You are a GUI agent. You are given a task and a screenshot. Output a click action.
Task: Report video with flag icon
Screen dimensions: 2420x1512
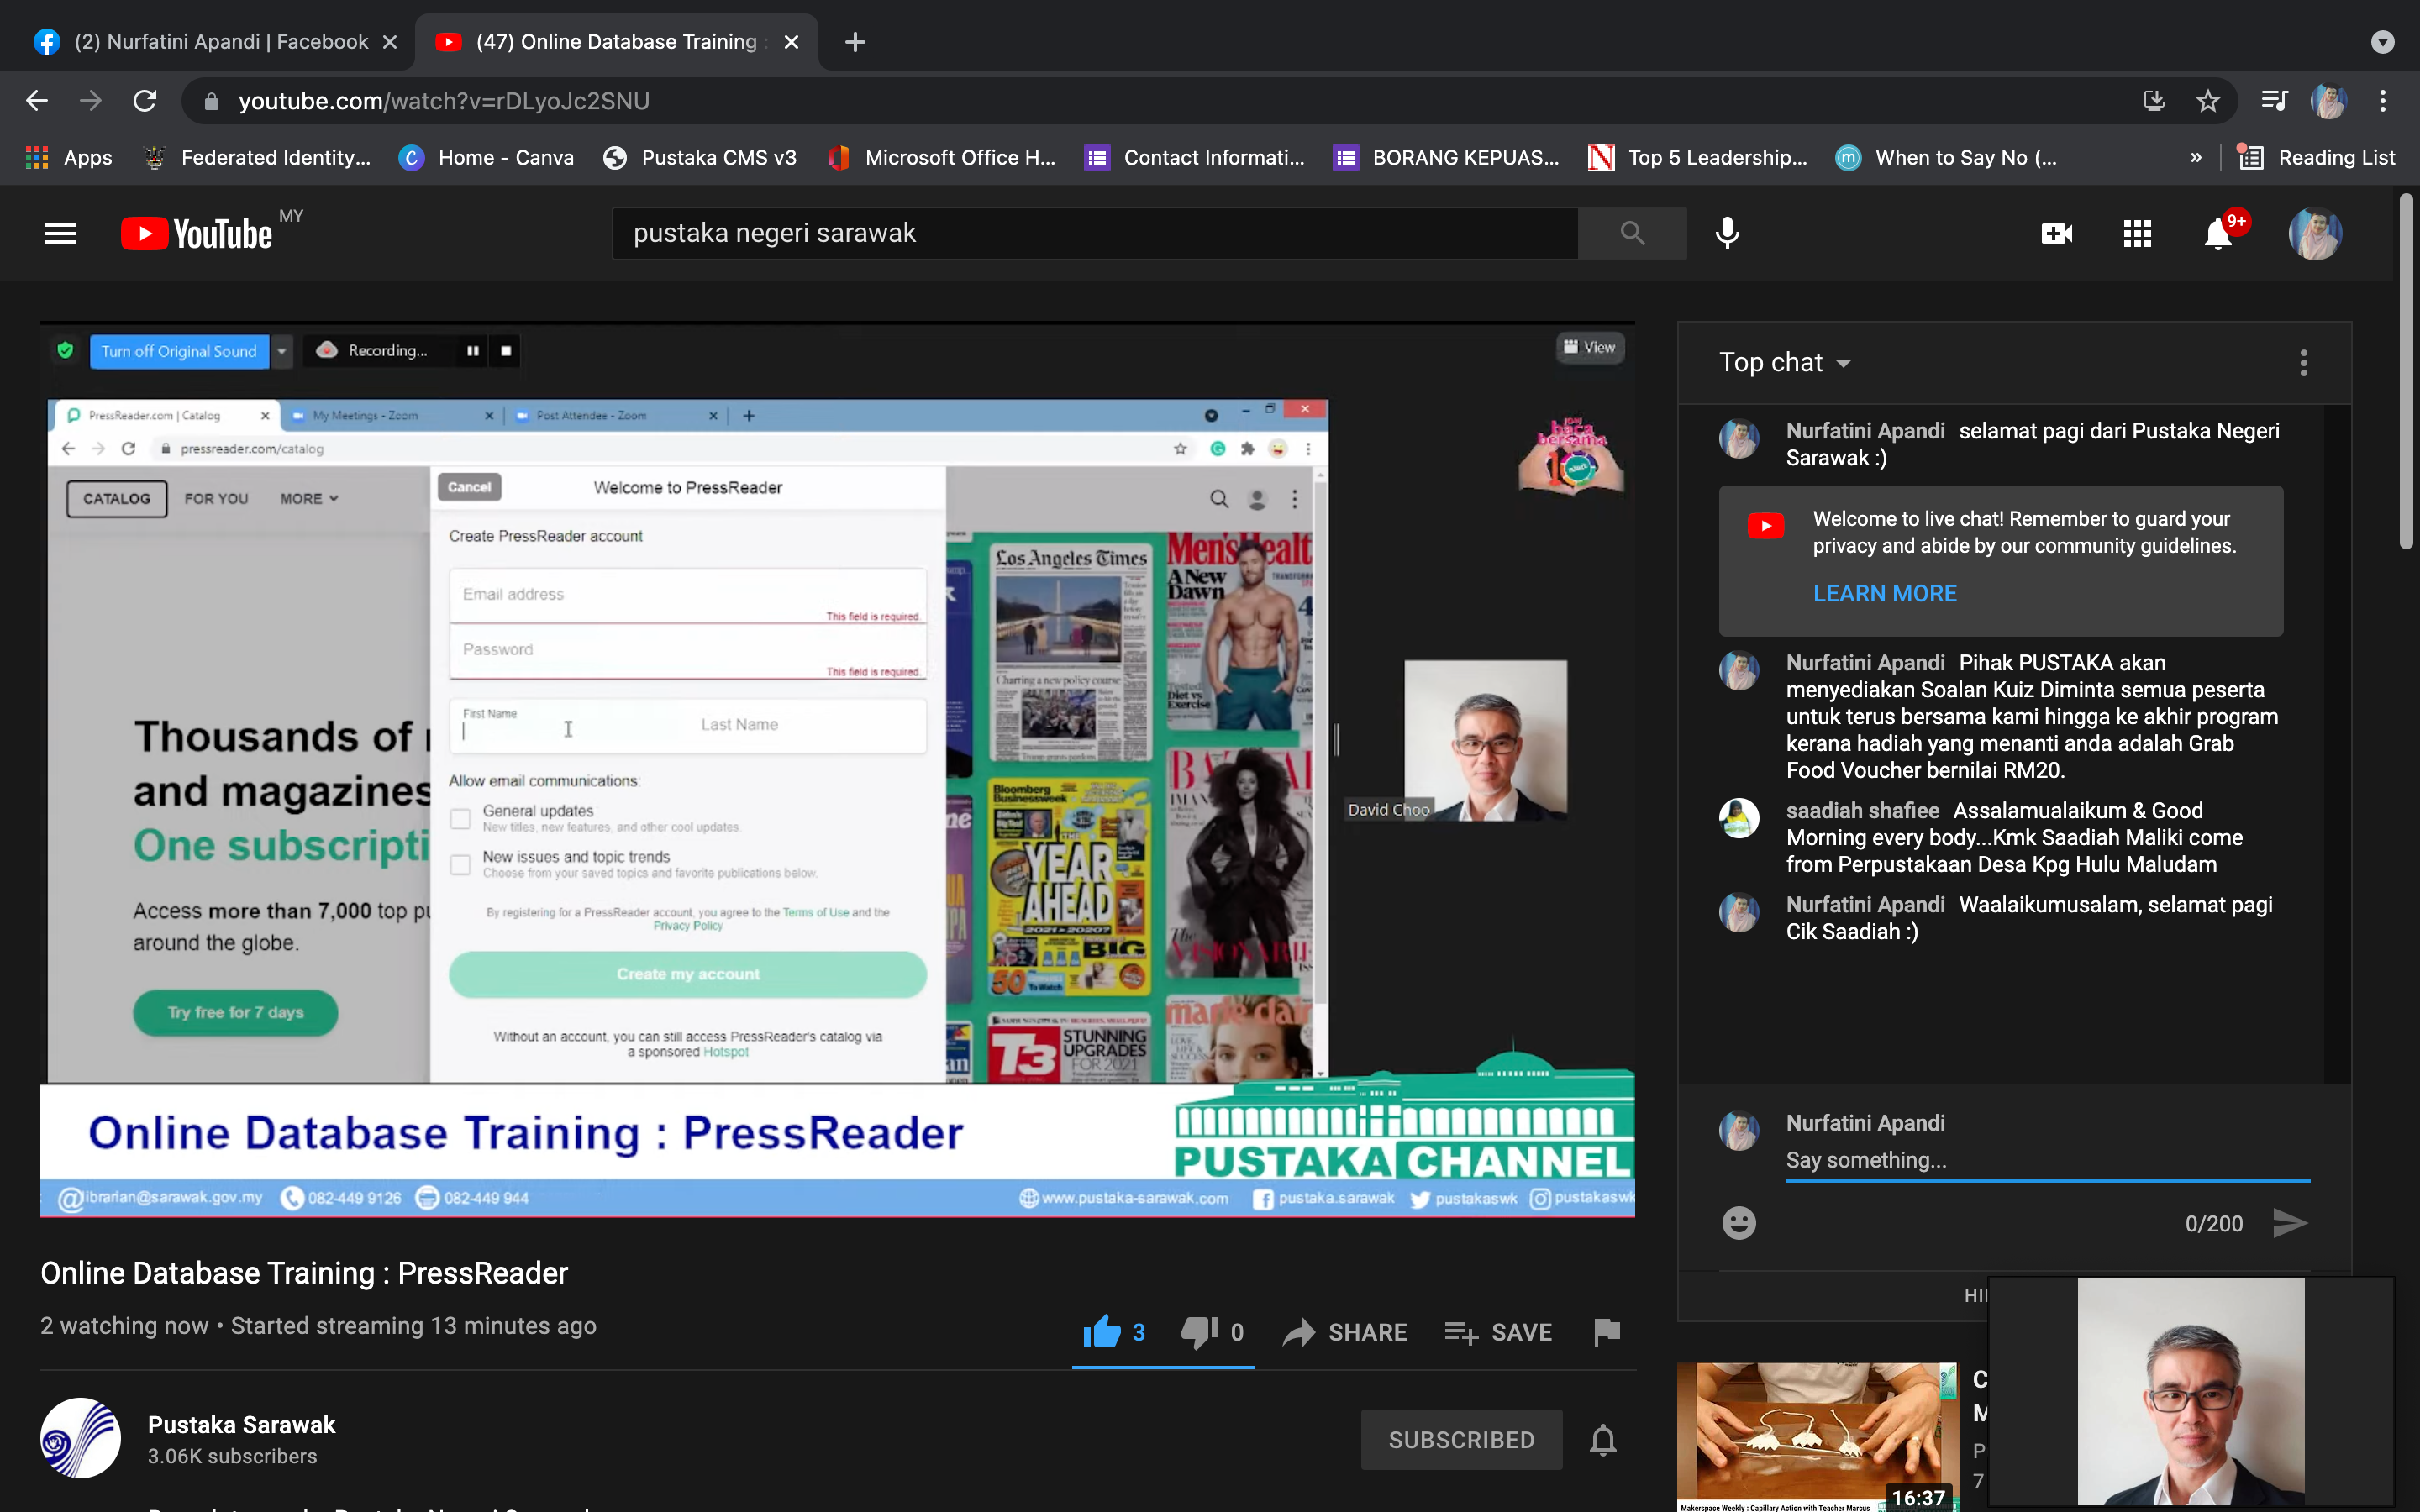(x=1606, y=1332)
